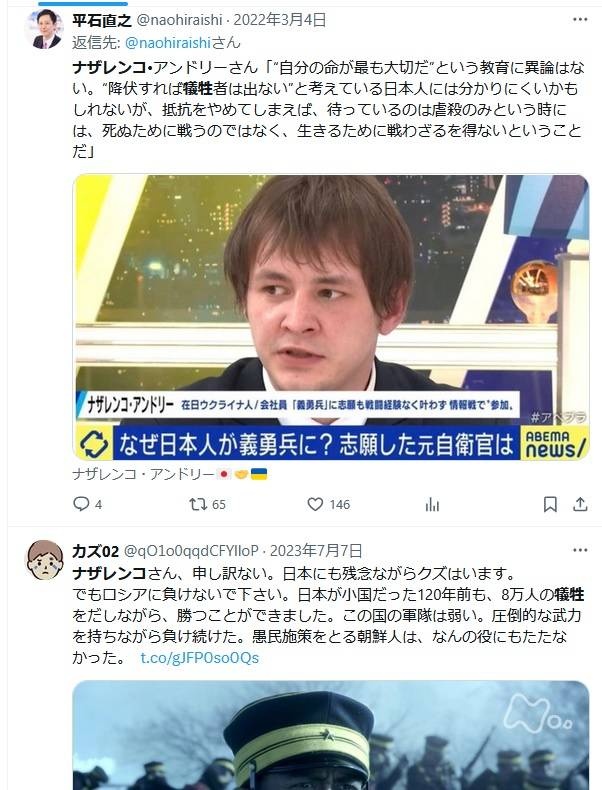Screen dimensions: 602x790
Task: Bookmark the 平石直之 tweet
Action: 550,504
